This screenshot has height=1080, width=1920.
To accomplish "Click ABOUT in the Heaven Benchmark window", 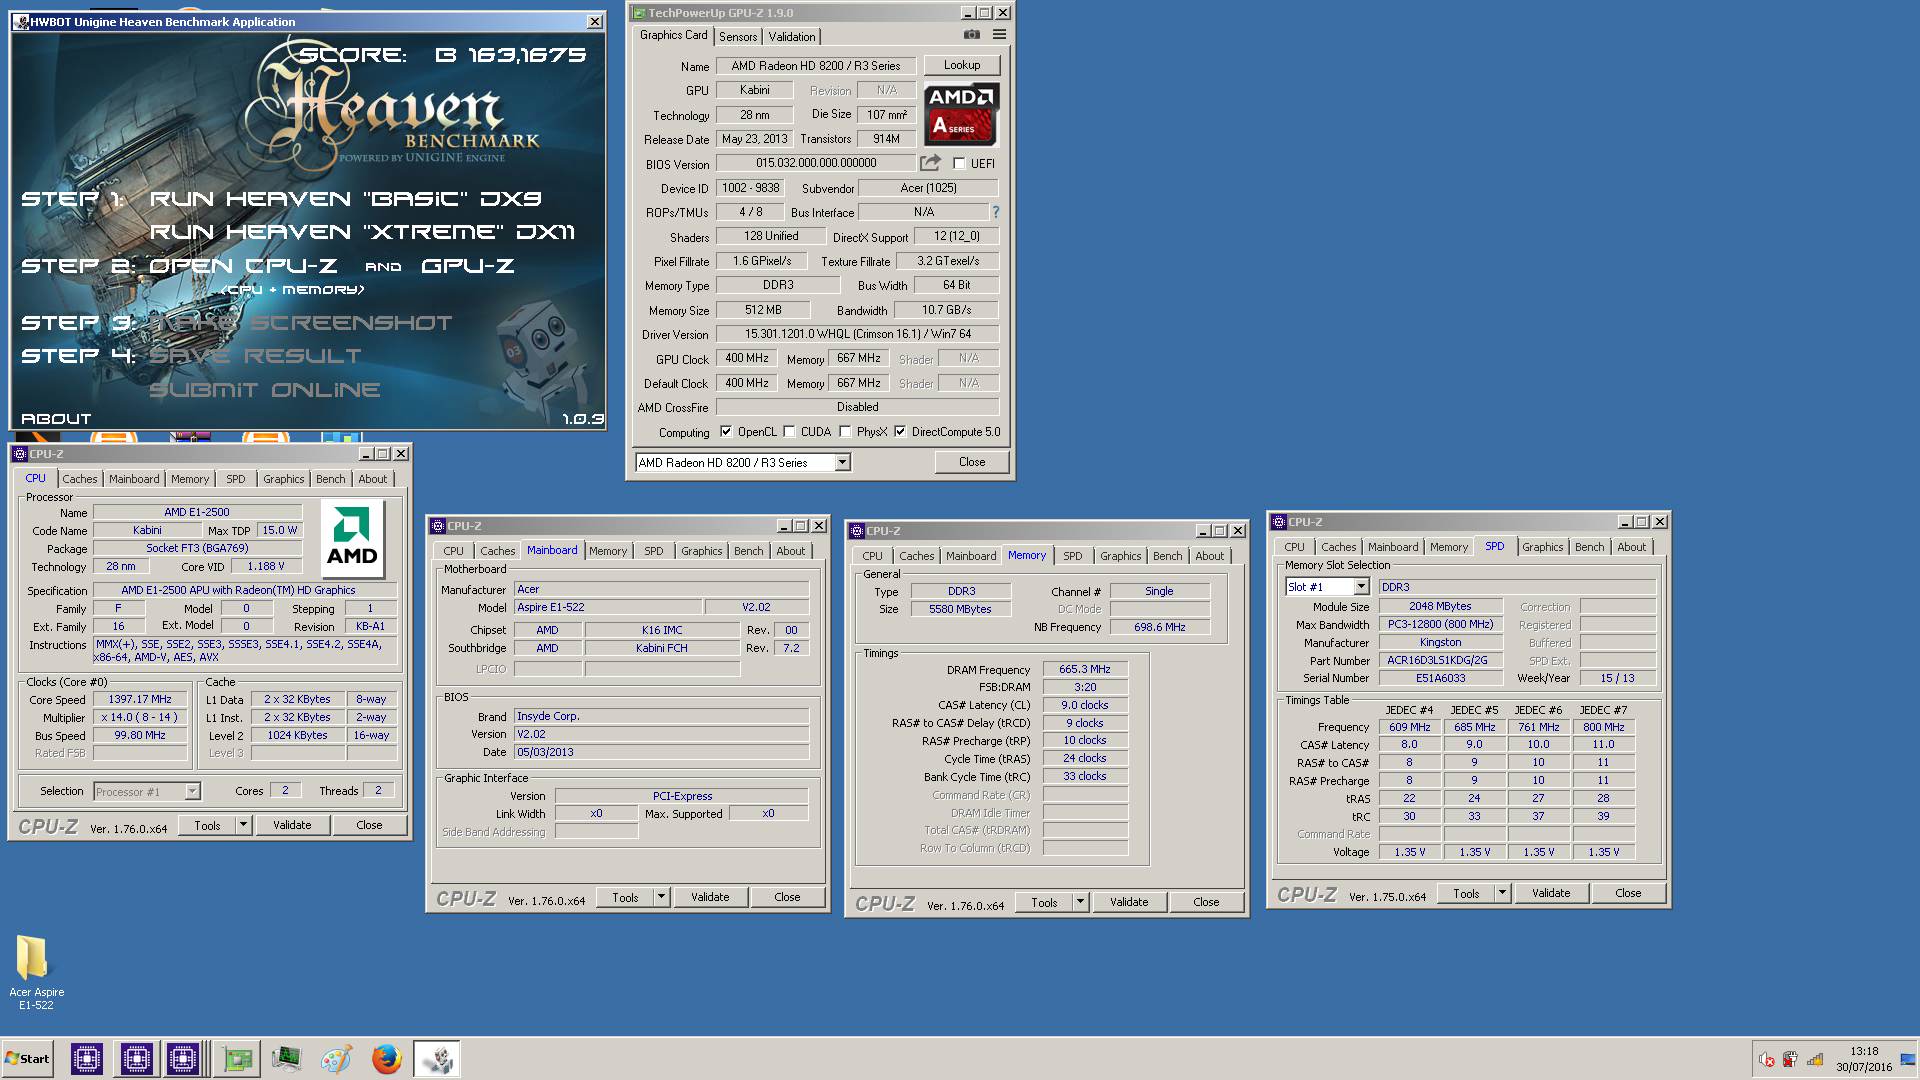I will [56, 419].
